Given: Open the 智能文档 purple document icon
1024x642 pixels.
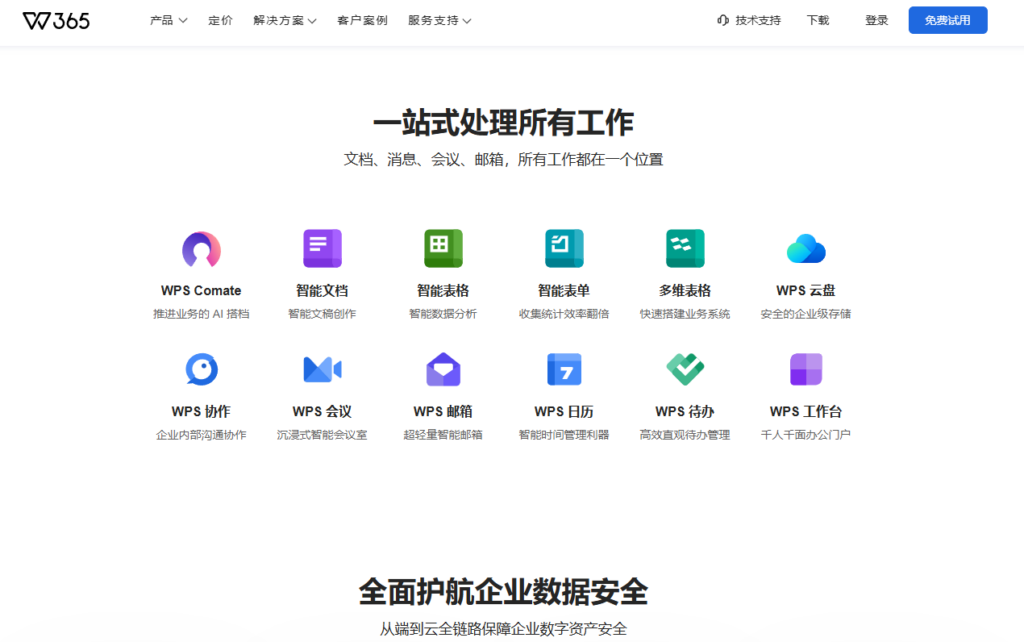Looking at the screenshot, I should click(322, 249).
